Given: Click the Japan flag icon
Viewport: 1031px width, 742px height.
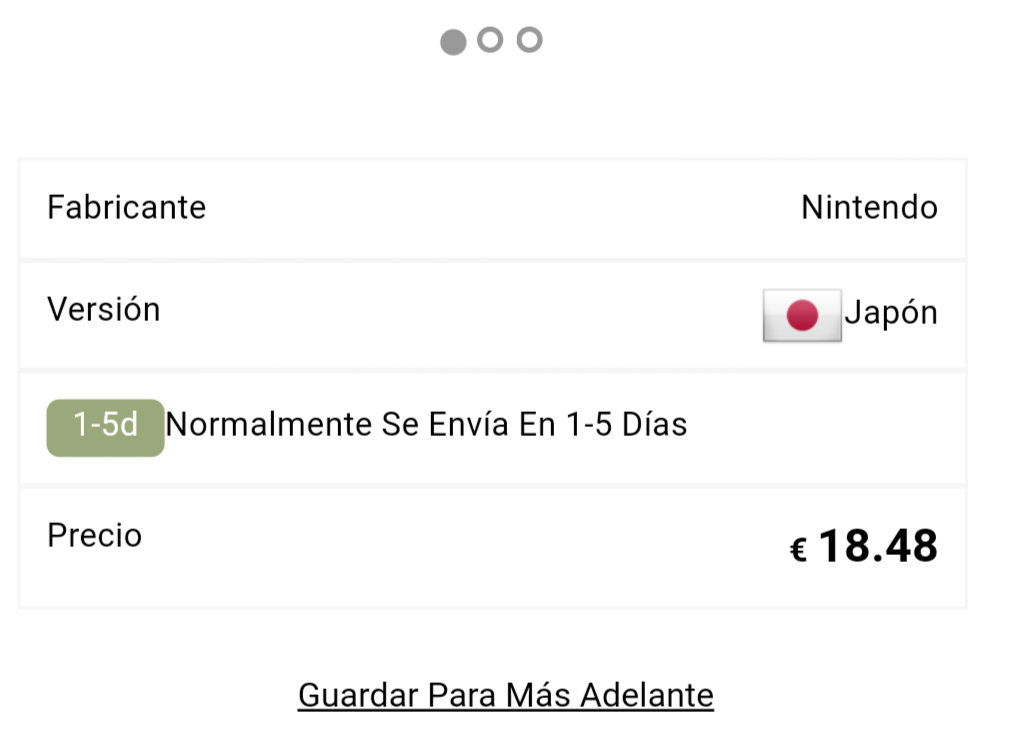Looking at the screenshot, I should pyautogui.click(x=802, y=316).
